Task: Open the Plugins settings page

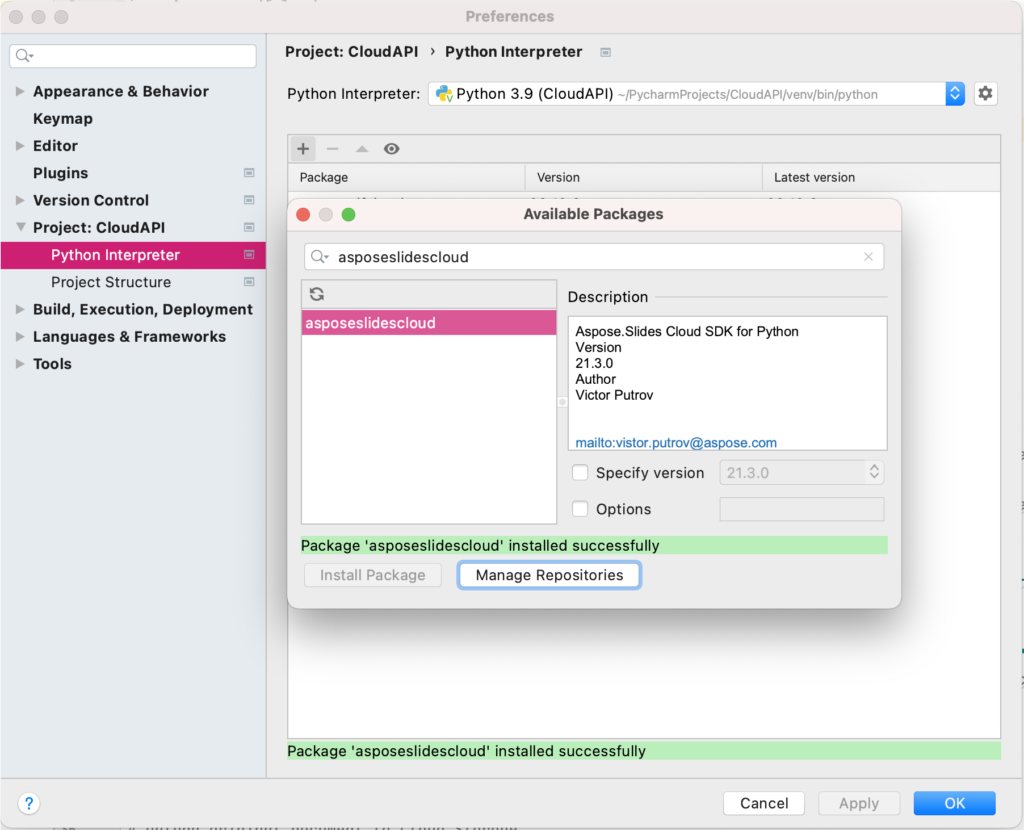Action: click(x=60, y=173)
